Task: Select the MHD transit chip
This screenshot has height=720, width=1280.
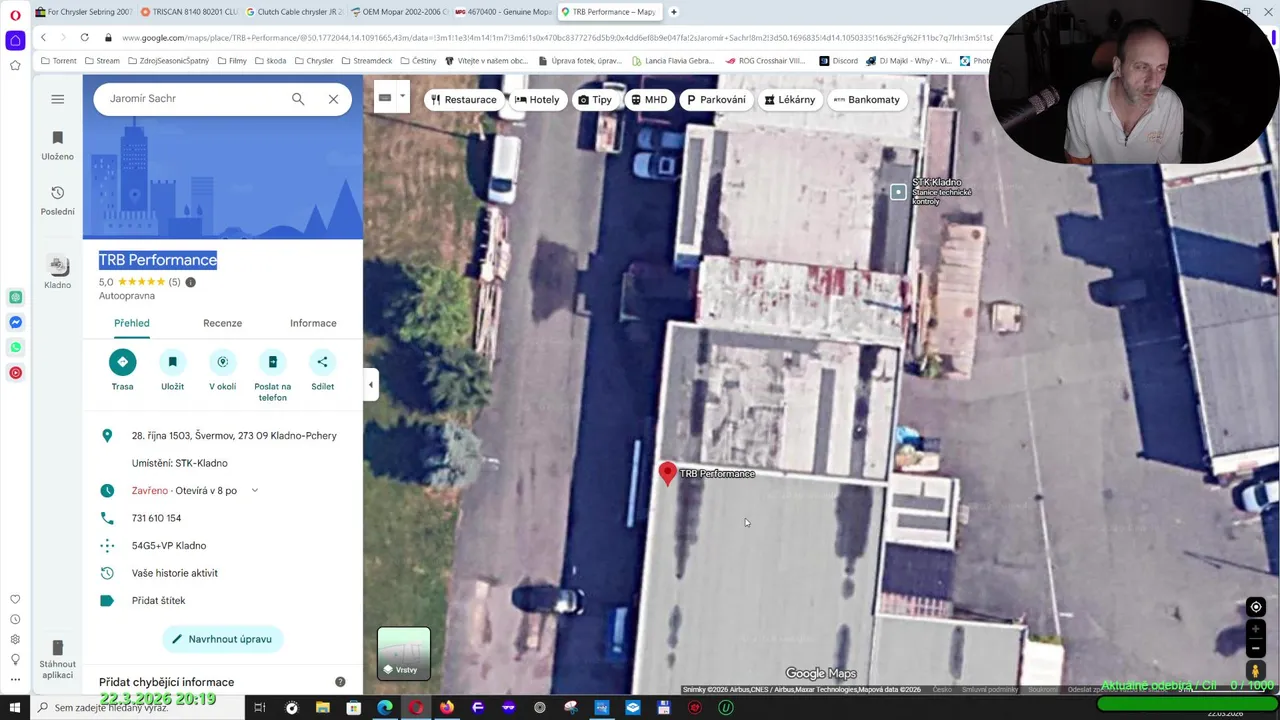Action: tap(649, 100)
